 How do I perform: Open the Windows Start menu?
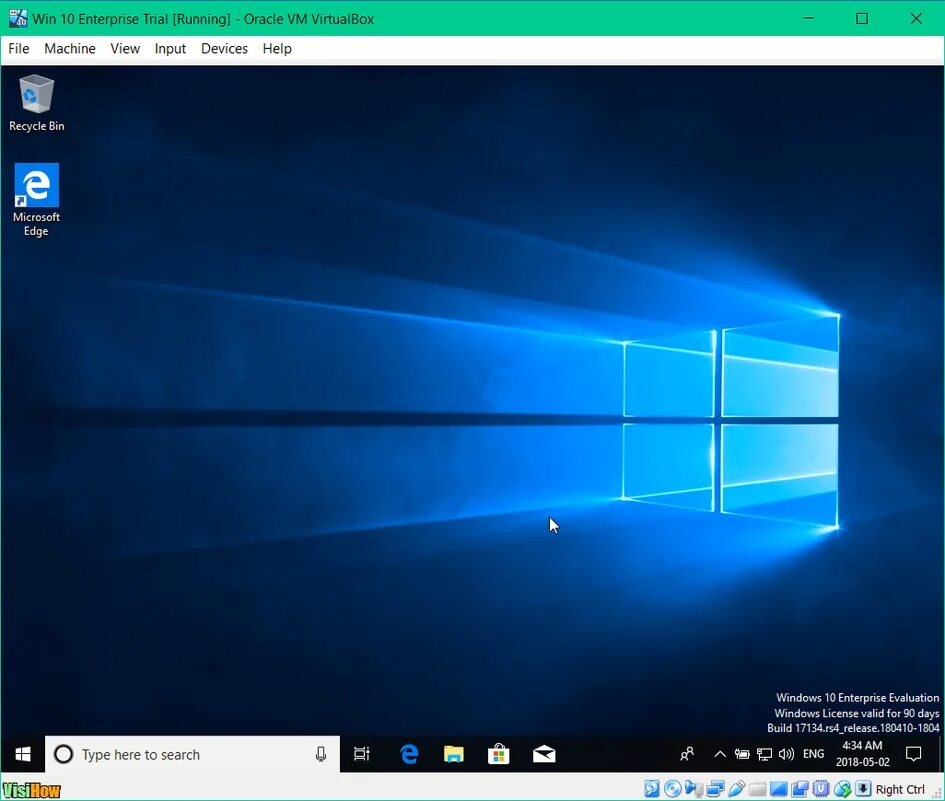click(23, 754)
